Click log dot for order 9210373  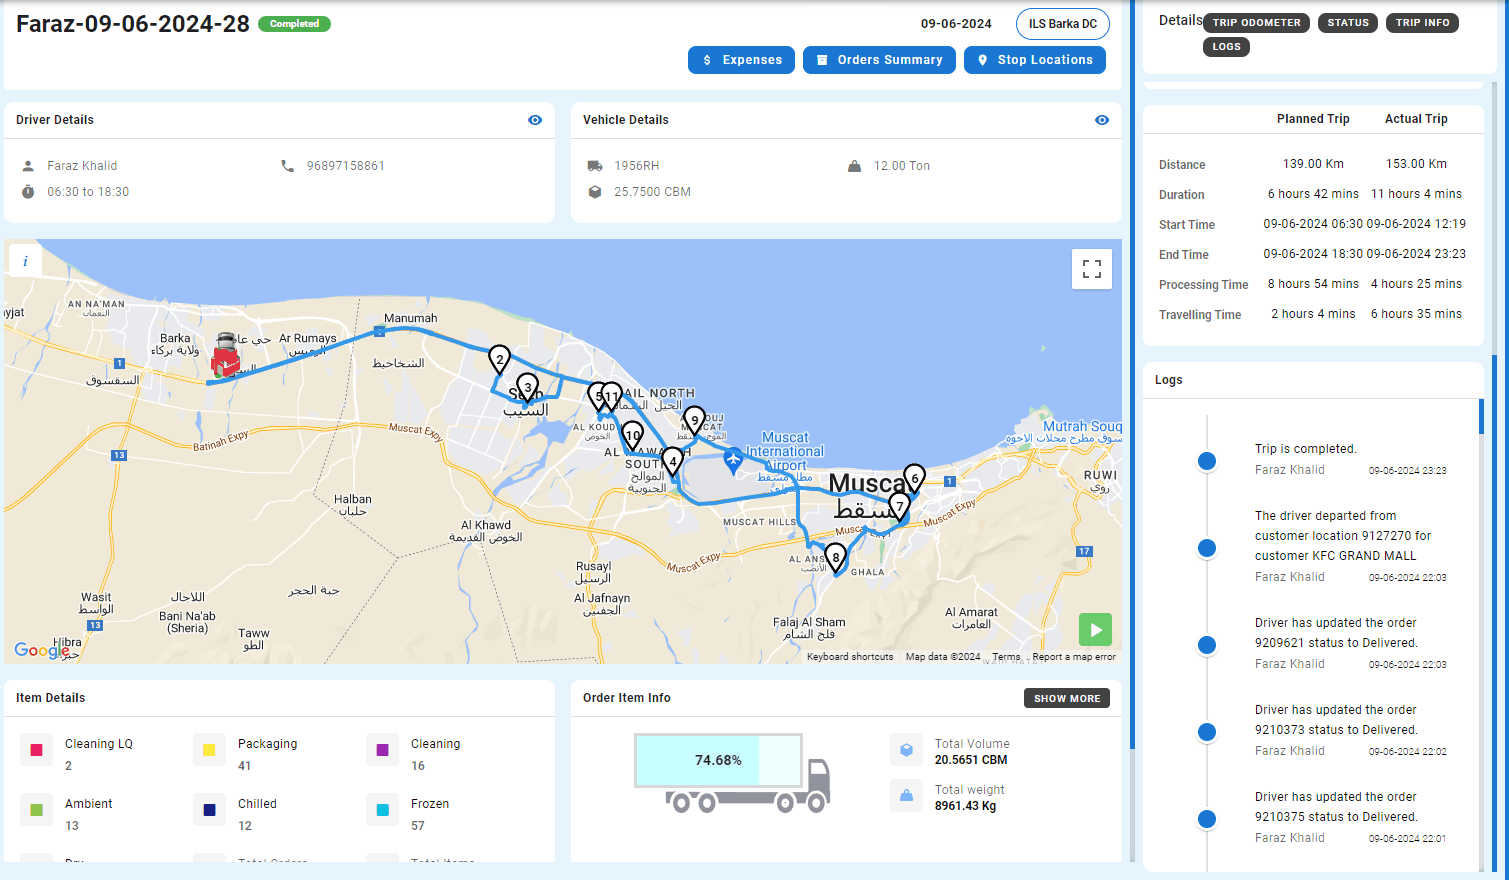click(1207, 732)
